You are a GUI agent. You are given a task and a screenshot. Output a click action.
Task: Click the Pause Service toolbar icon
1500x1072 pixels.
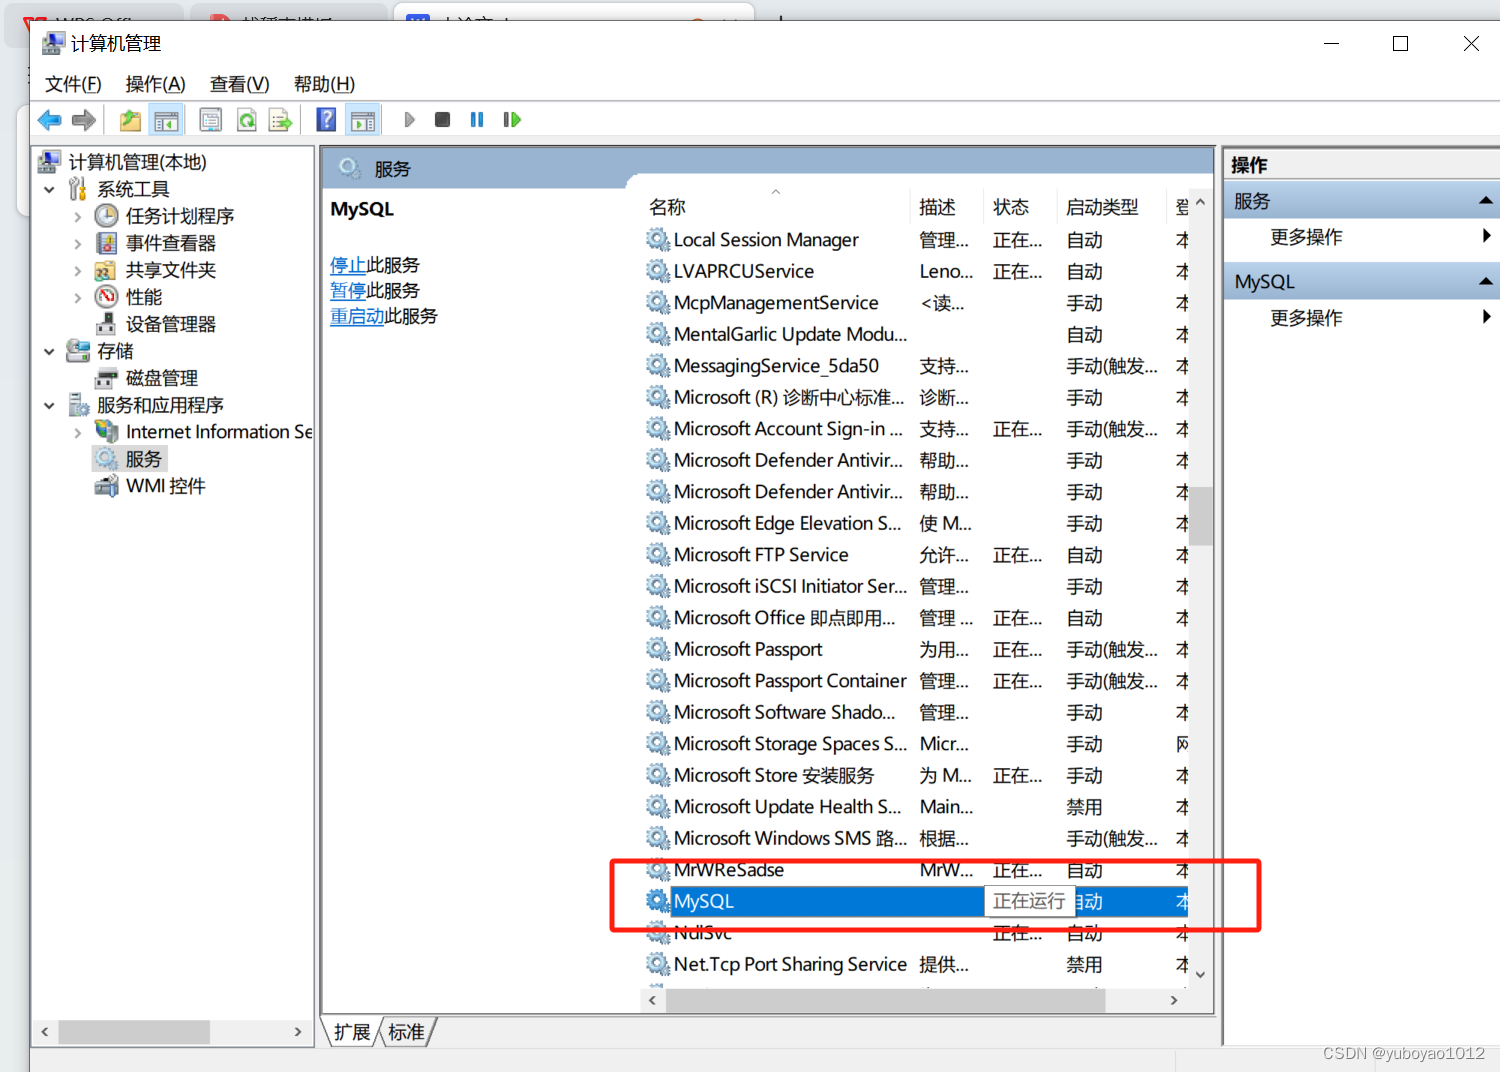tap(477, 120)
